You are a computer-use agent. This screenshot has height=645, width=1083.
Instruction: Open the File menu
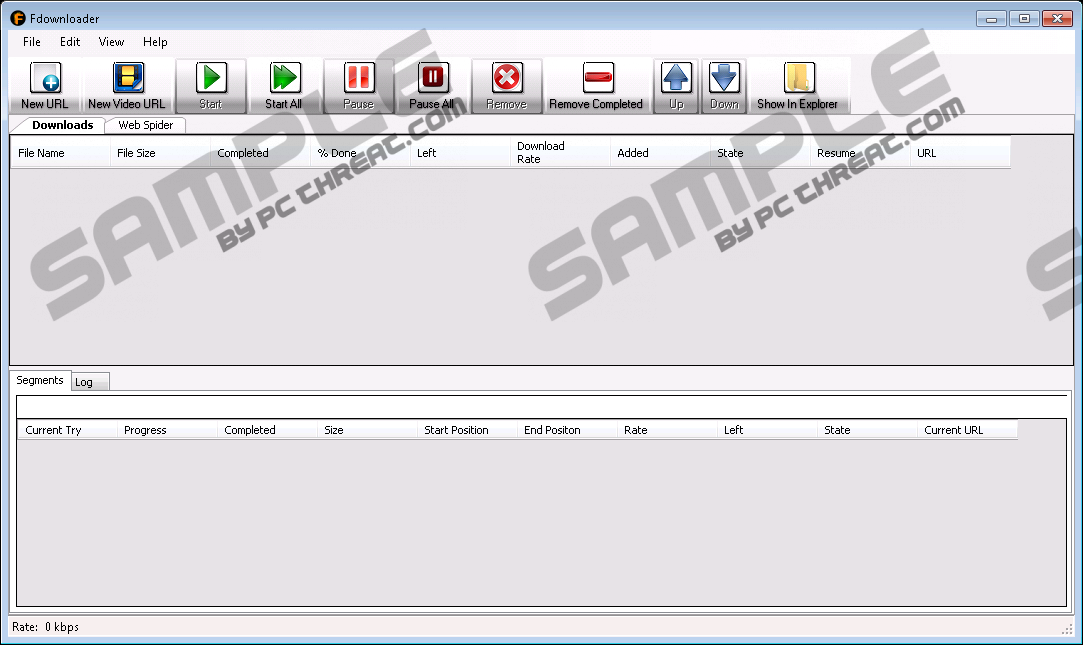(32, 42)
